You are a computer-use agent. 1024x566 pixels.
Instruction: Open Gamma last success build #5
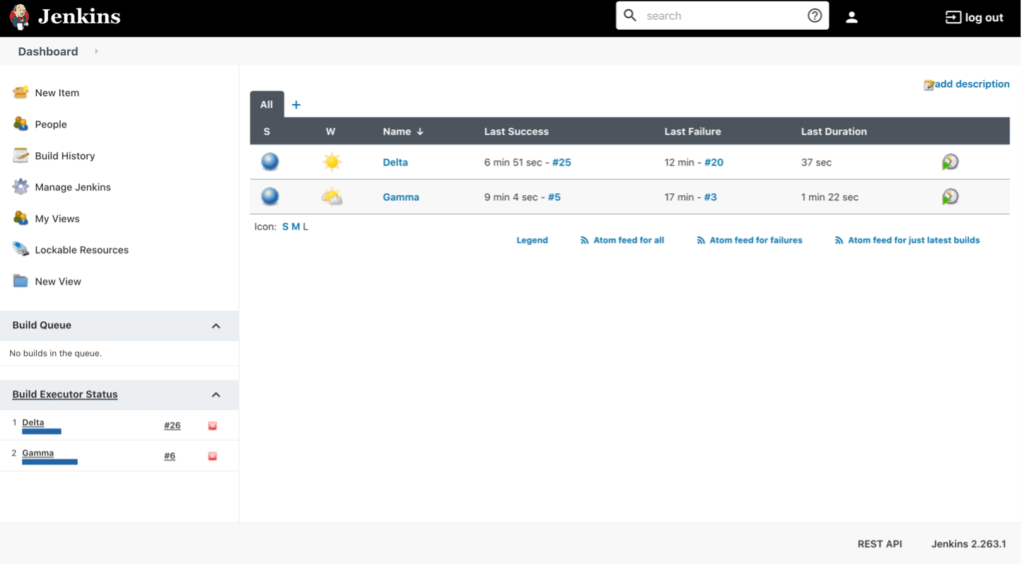point(554,197)
